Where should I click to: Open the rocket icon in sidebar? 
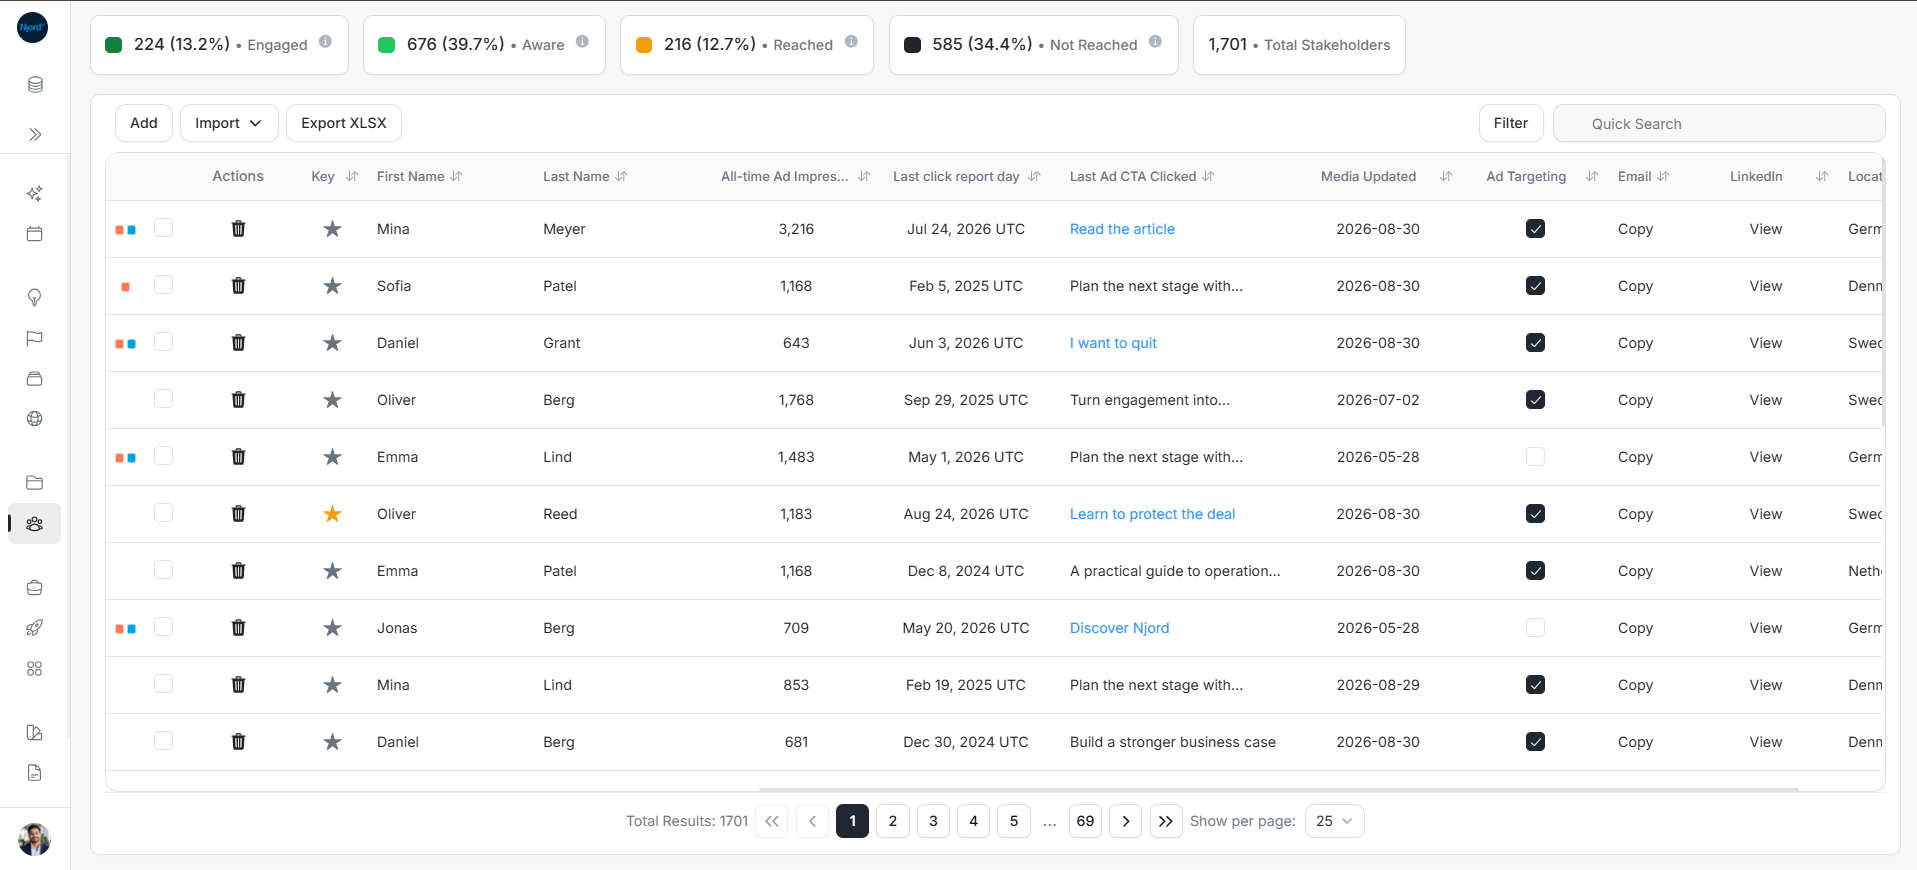tap(35, 628)
